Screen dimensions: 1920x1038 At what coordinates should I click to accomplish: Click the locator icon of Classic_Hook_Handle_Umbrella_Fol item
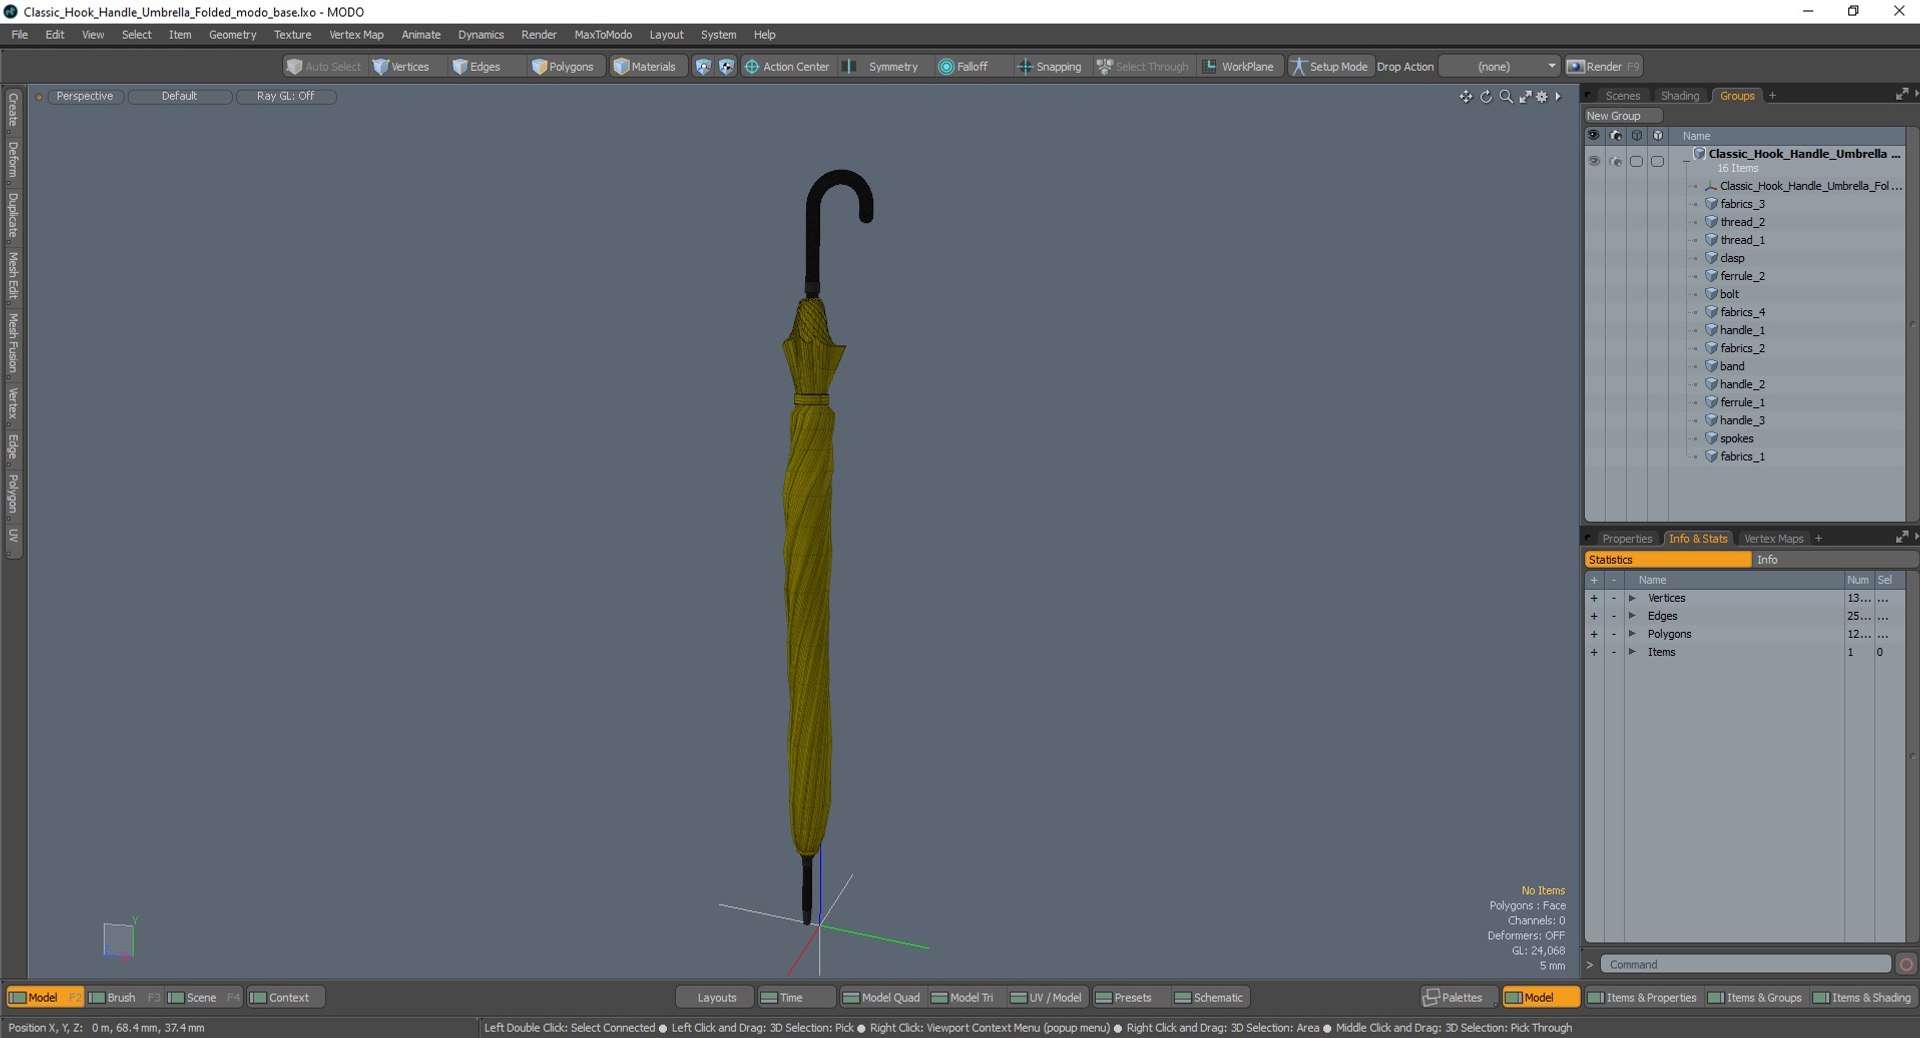click(x=1711, y=186)
